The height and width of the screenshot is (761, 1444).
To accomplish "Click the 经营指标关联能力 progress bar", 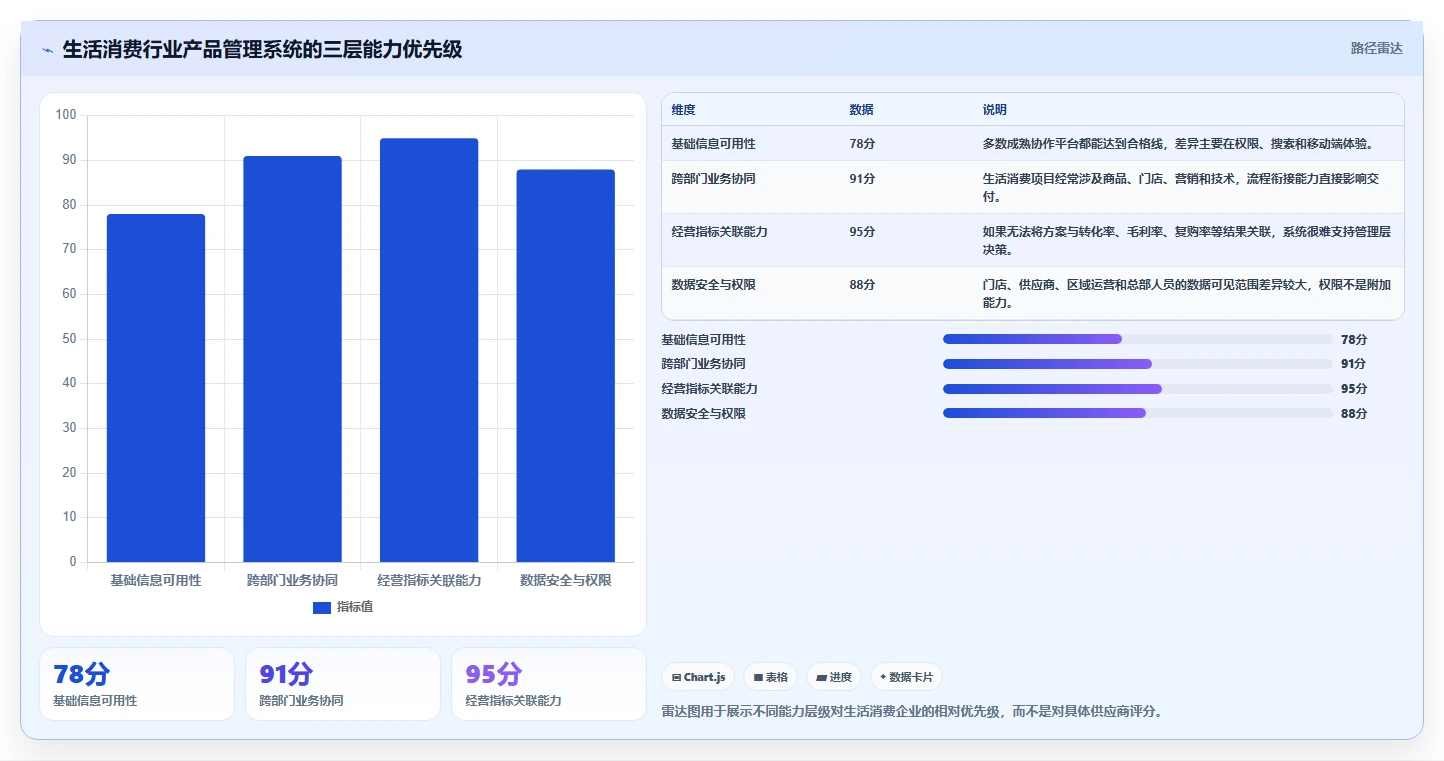I will click(x=1137, y=389).
